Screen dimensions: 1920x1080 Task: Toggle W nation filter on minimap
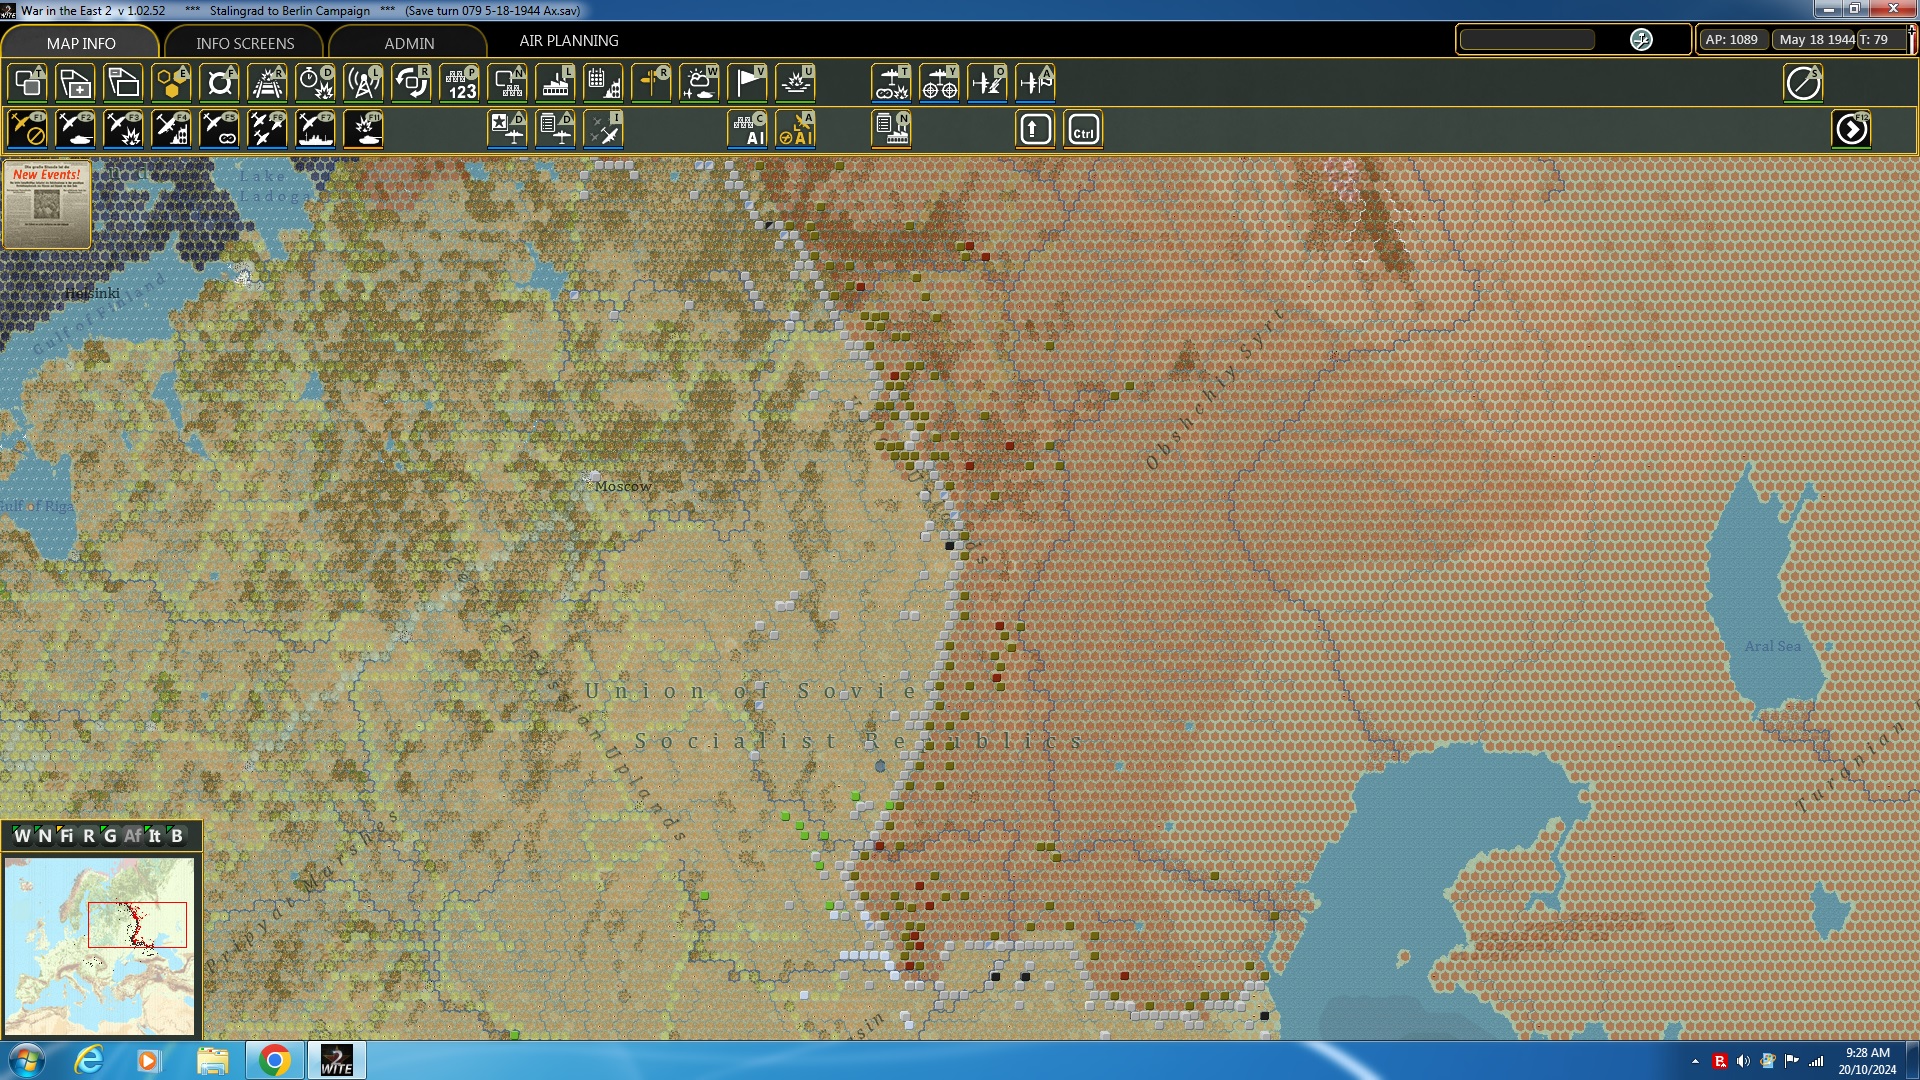(x=22, y=836)
